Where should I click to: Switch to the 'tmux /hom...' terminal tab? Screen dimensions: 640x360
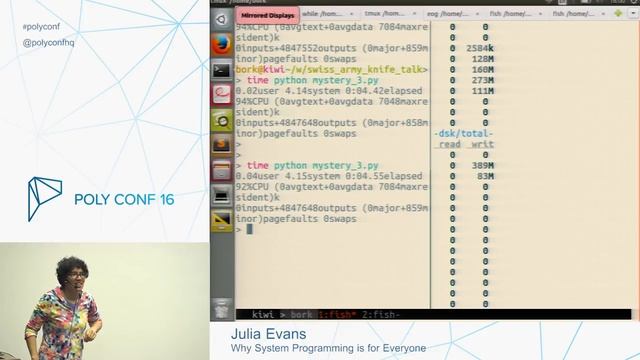[384, 14]
